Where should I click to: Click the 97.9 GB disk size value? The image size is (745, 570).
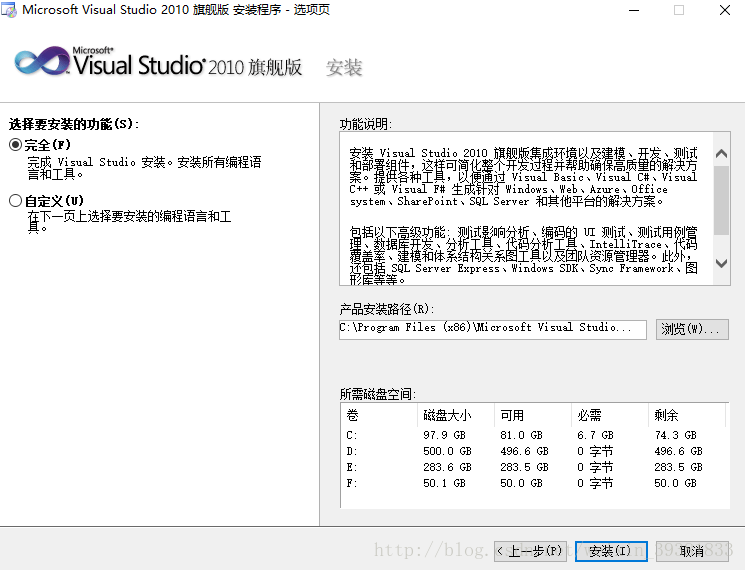tap(444, 435)
